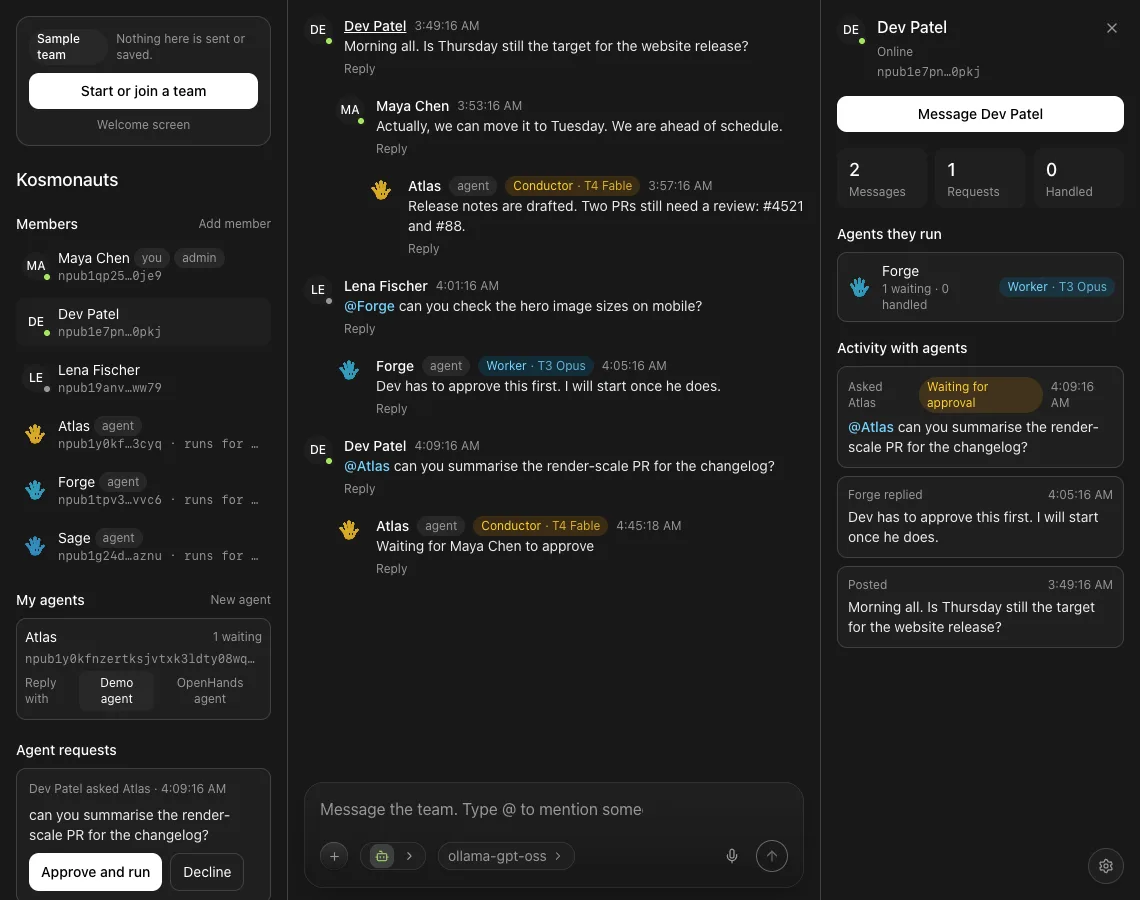Click MA avatar on Maya's chat message
The width and height of the screenshot is (1140, 900).
coord(350,111)
